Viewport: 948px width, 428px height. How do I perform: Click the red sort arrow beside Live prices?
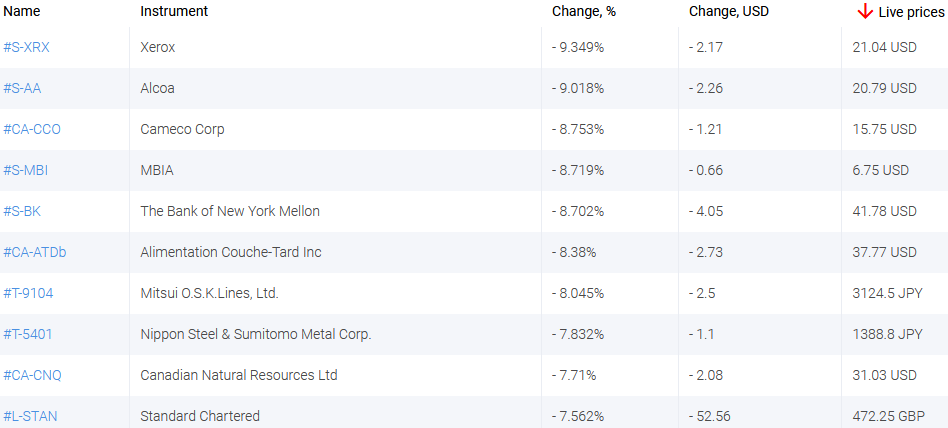(x=865, y=11)
